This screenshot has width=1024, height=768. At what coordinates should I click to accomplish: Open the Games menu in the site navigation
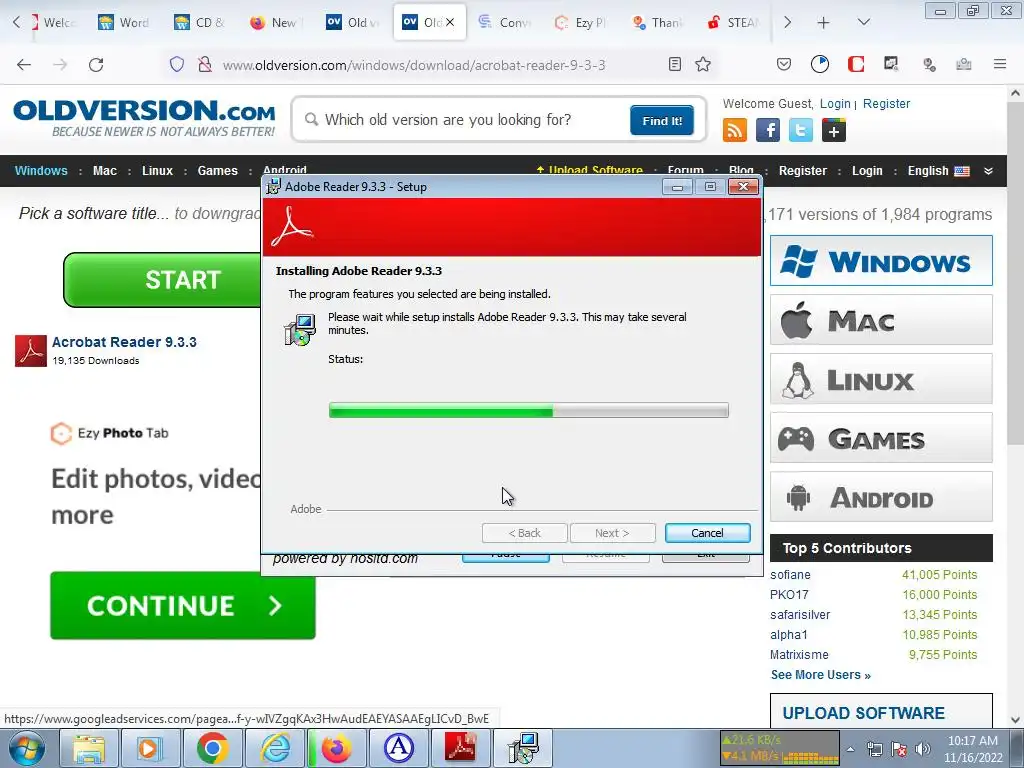pyautogui.click(x=217, y=171)
